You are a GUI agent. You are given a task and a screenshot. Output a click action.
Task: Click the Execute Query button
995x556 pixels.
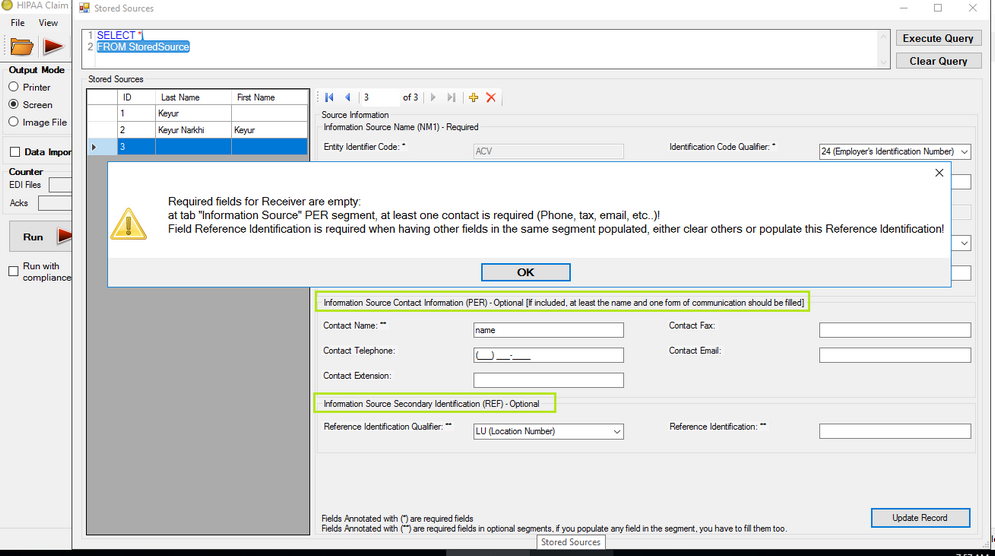click(x=938, y=38)
